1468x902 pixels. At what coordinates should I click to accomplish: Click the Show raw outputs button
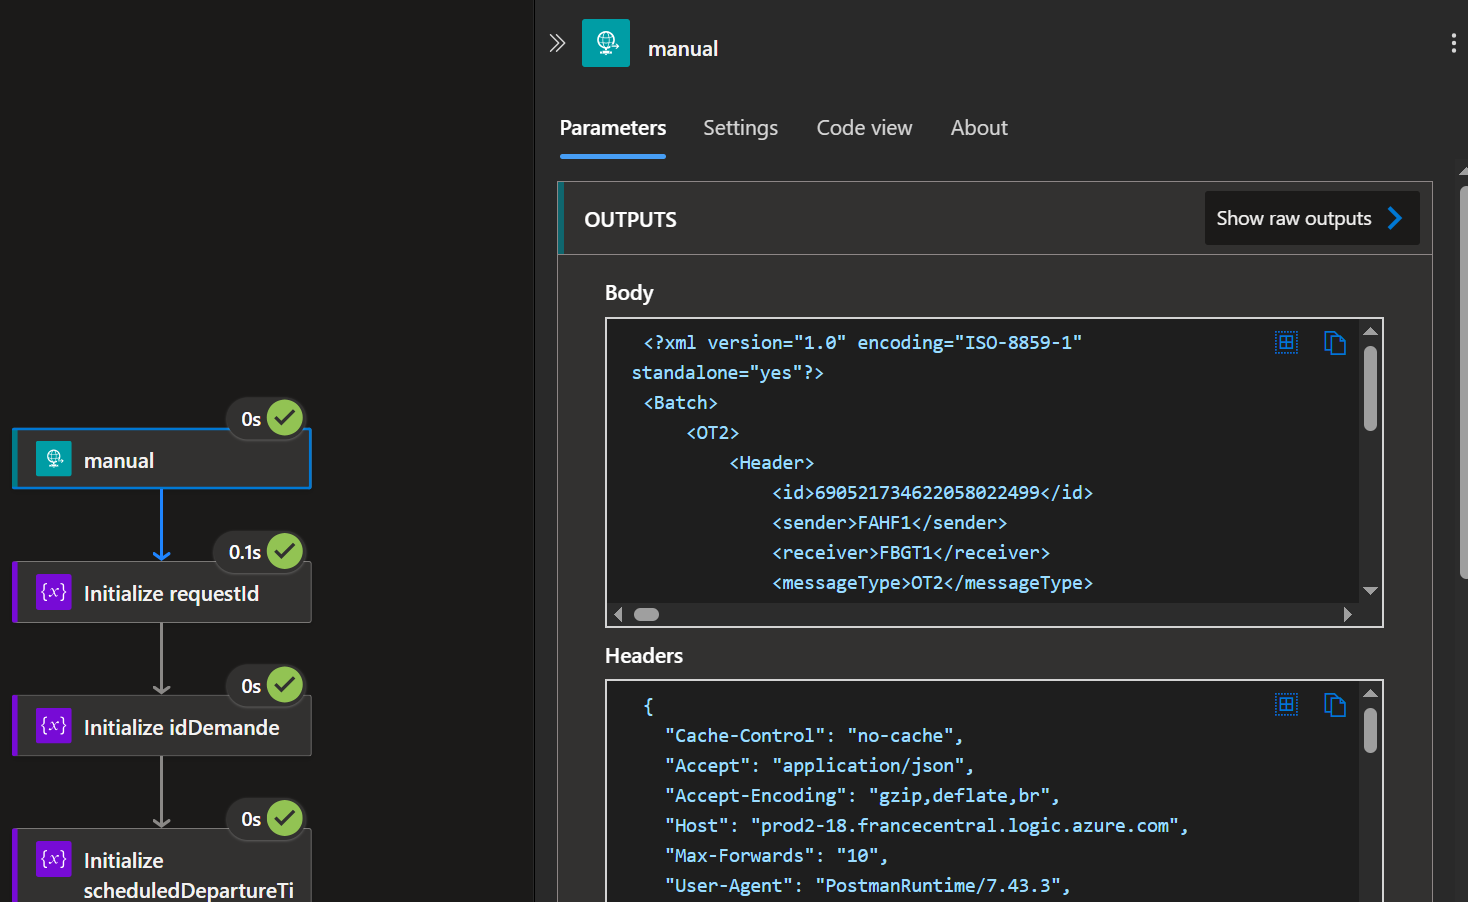pos(1294,217)
